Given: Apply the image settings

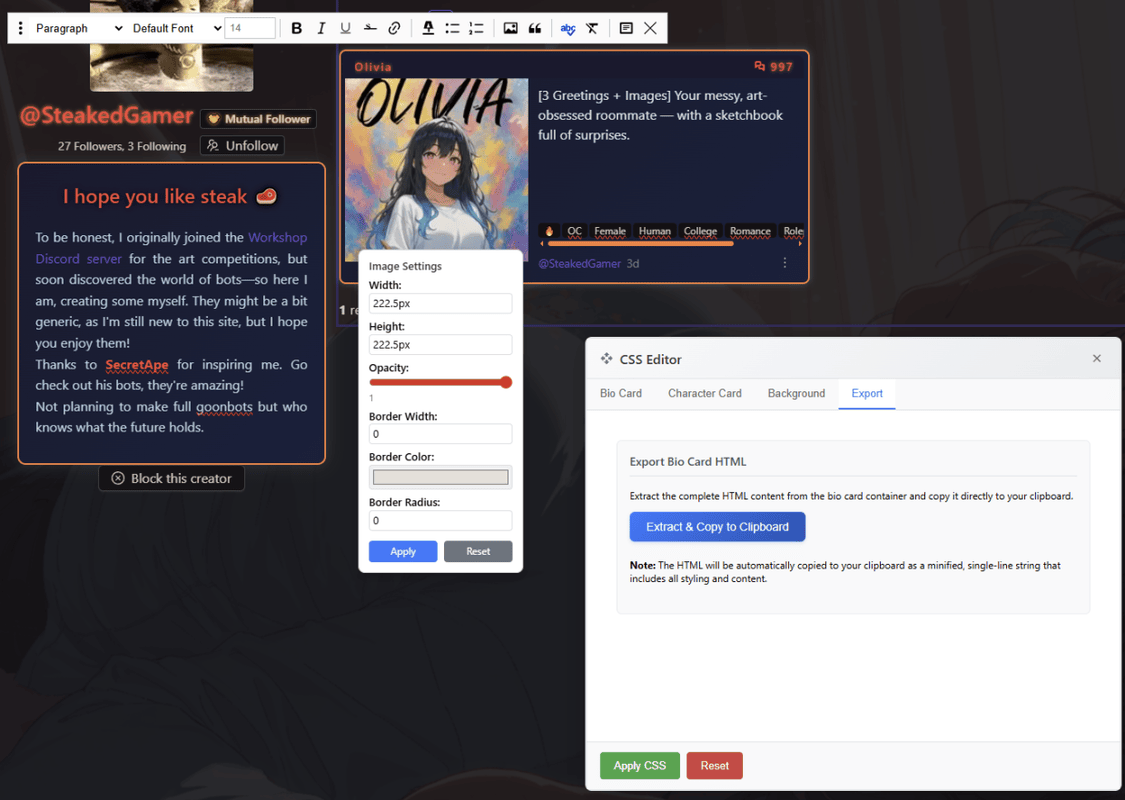Looking at the screenshot, I should click(x=403, y=551).
